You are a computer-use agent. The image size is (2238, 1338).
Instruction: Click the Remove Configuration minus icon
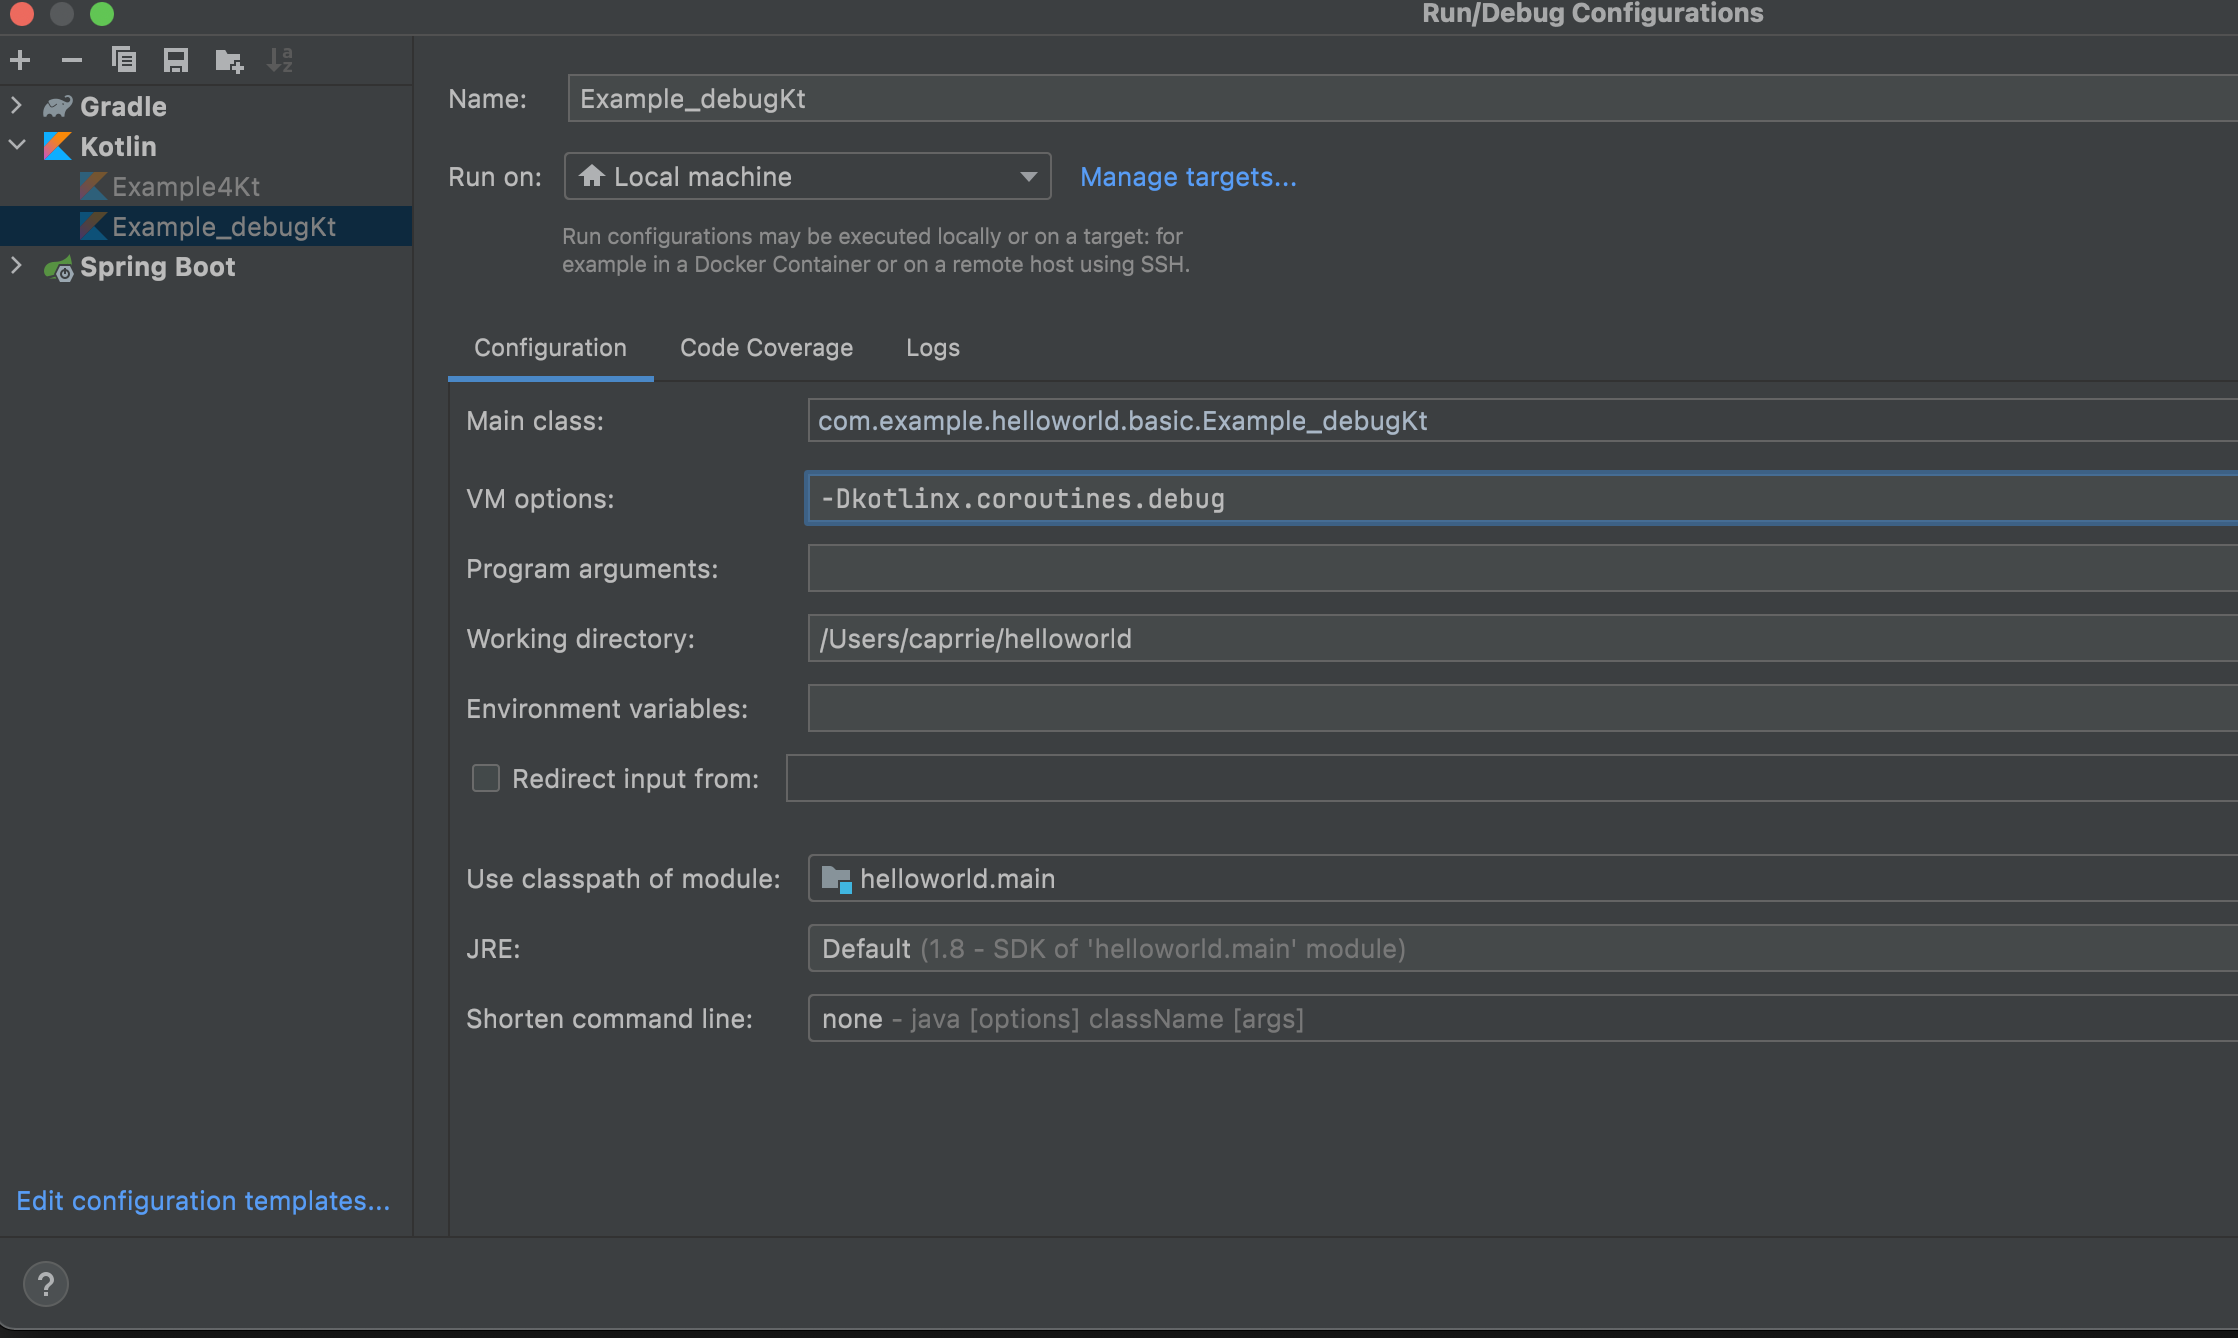coord(71,61)
